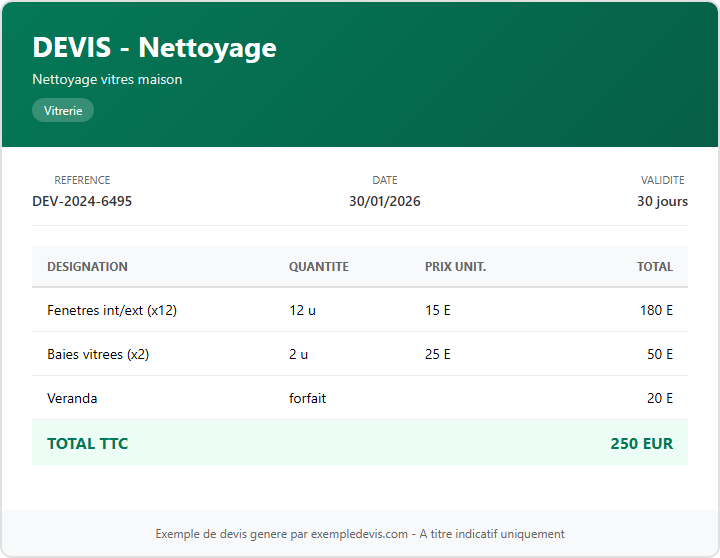720x558 pixels.
Task: Select the Vitrerie category badge
Action: click(63, 111)
